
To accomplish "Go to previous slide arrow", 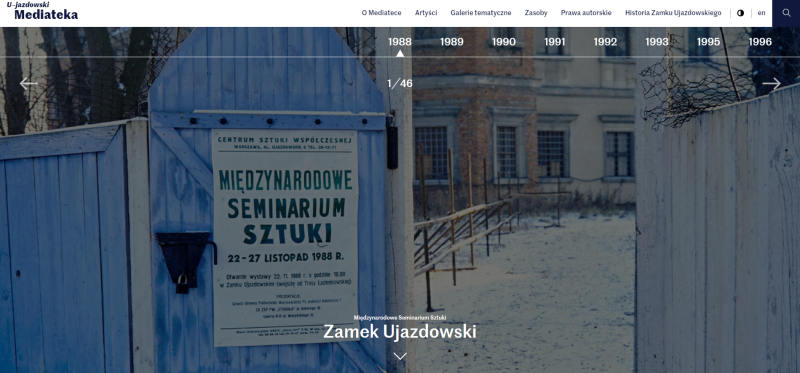I will (29, 84).
